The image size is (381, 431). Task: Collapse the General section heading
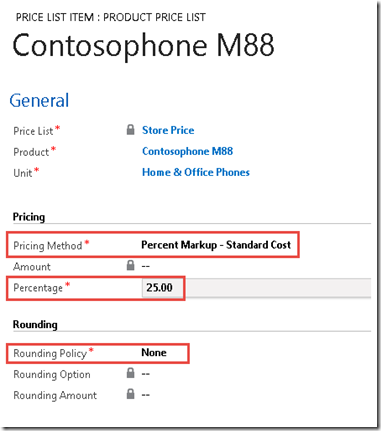point(39,101)
